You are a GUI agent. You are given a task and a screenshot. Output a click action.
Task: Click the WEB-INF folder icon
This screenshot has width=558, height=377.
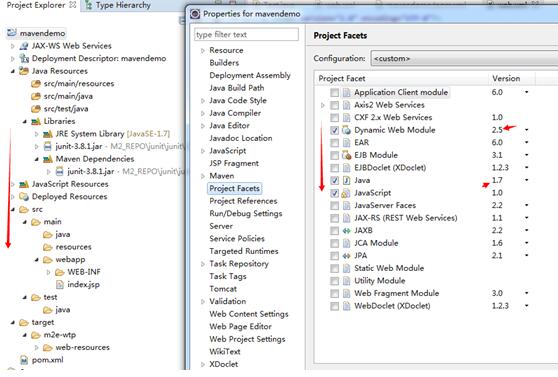pos(60,272)
